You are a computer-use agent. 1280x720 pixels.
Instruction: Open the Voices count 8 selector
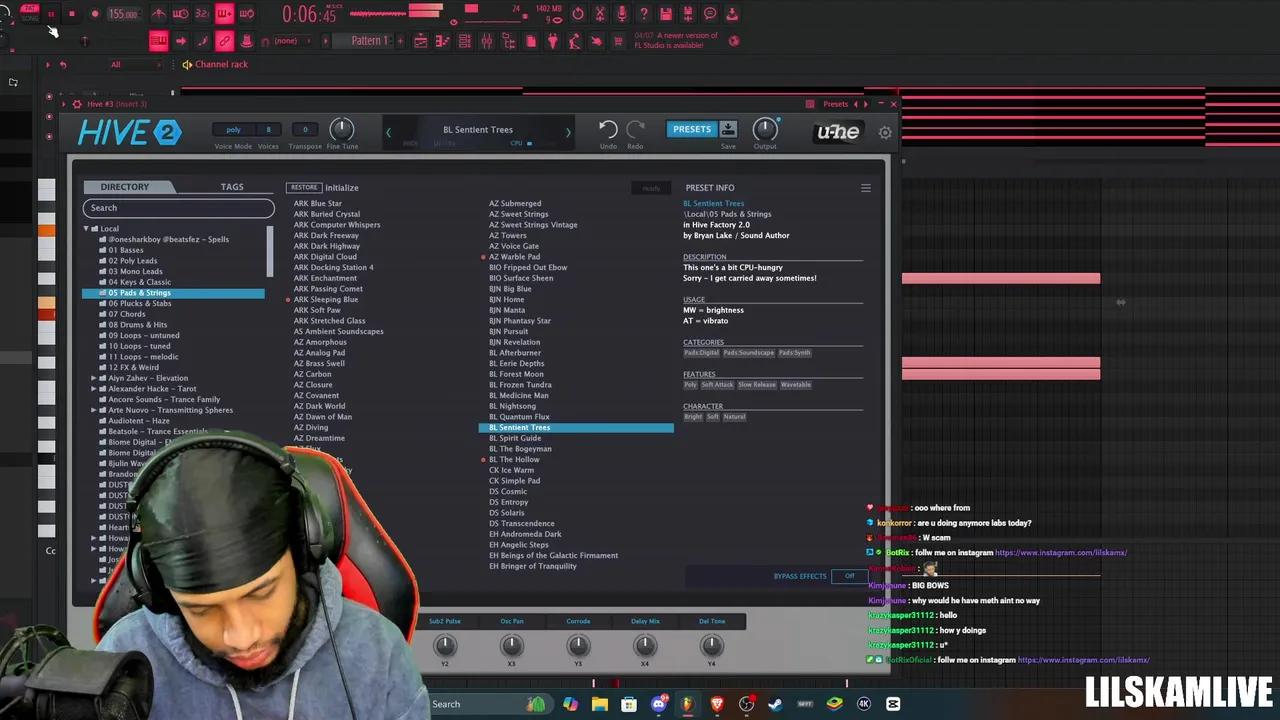268,129
